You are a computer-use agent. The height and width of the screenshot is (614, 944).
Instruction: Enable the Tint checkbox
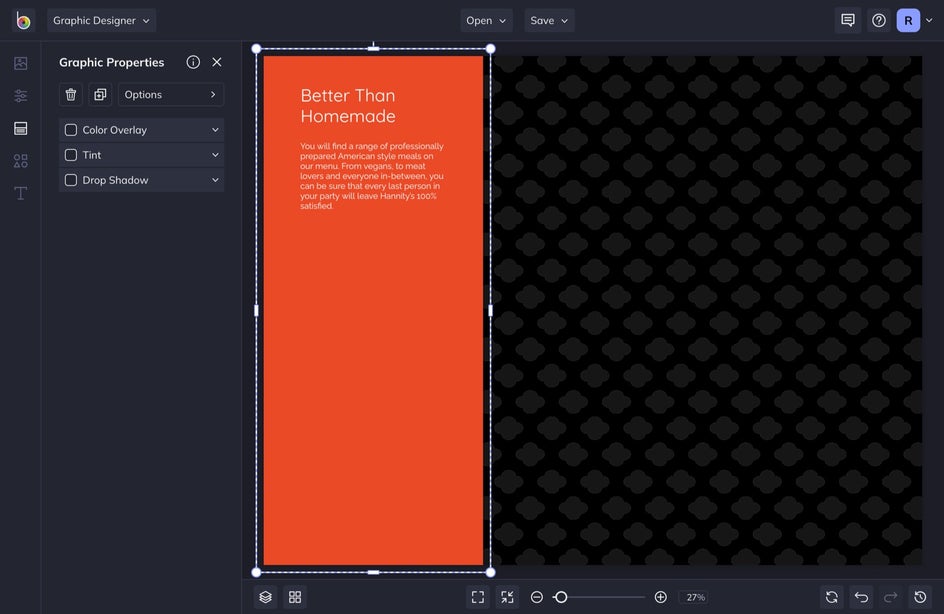coord(71,155)
